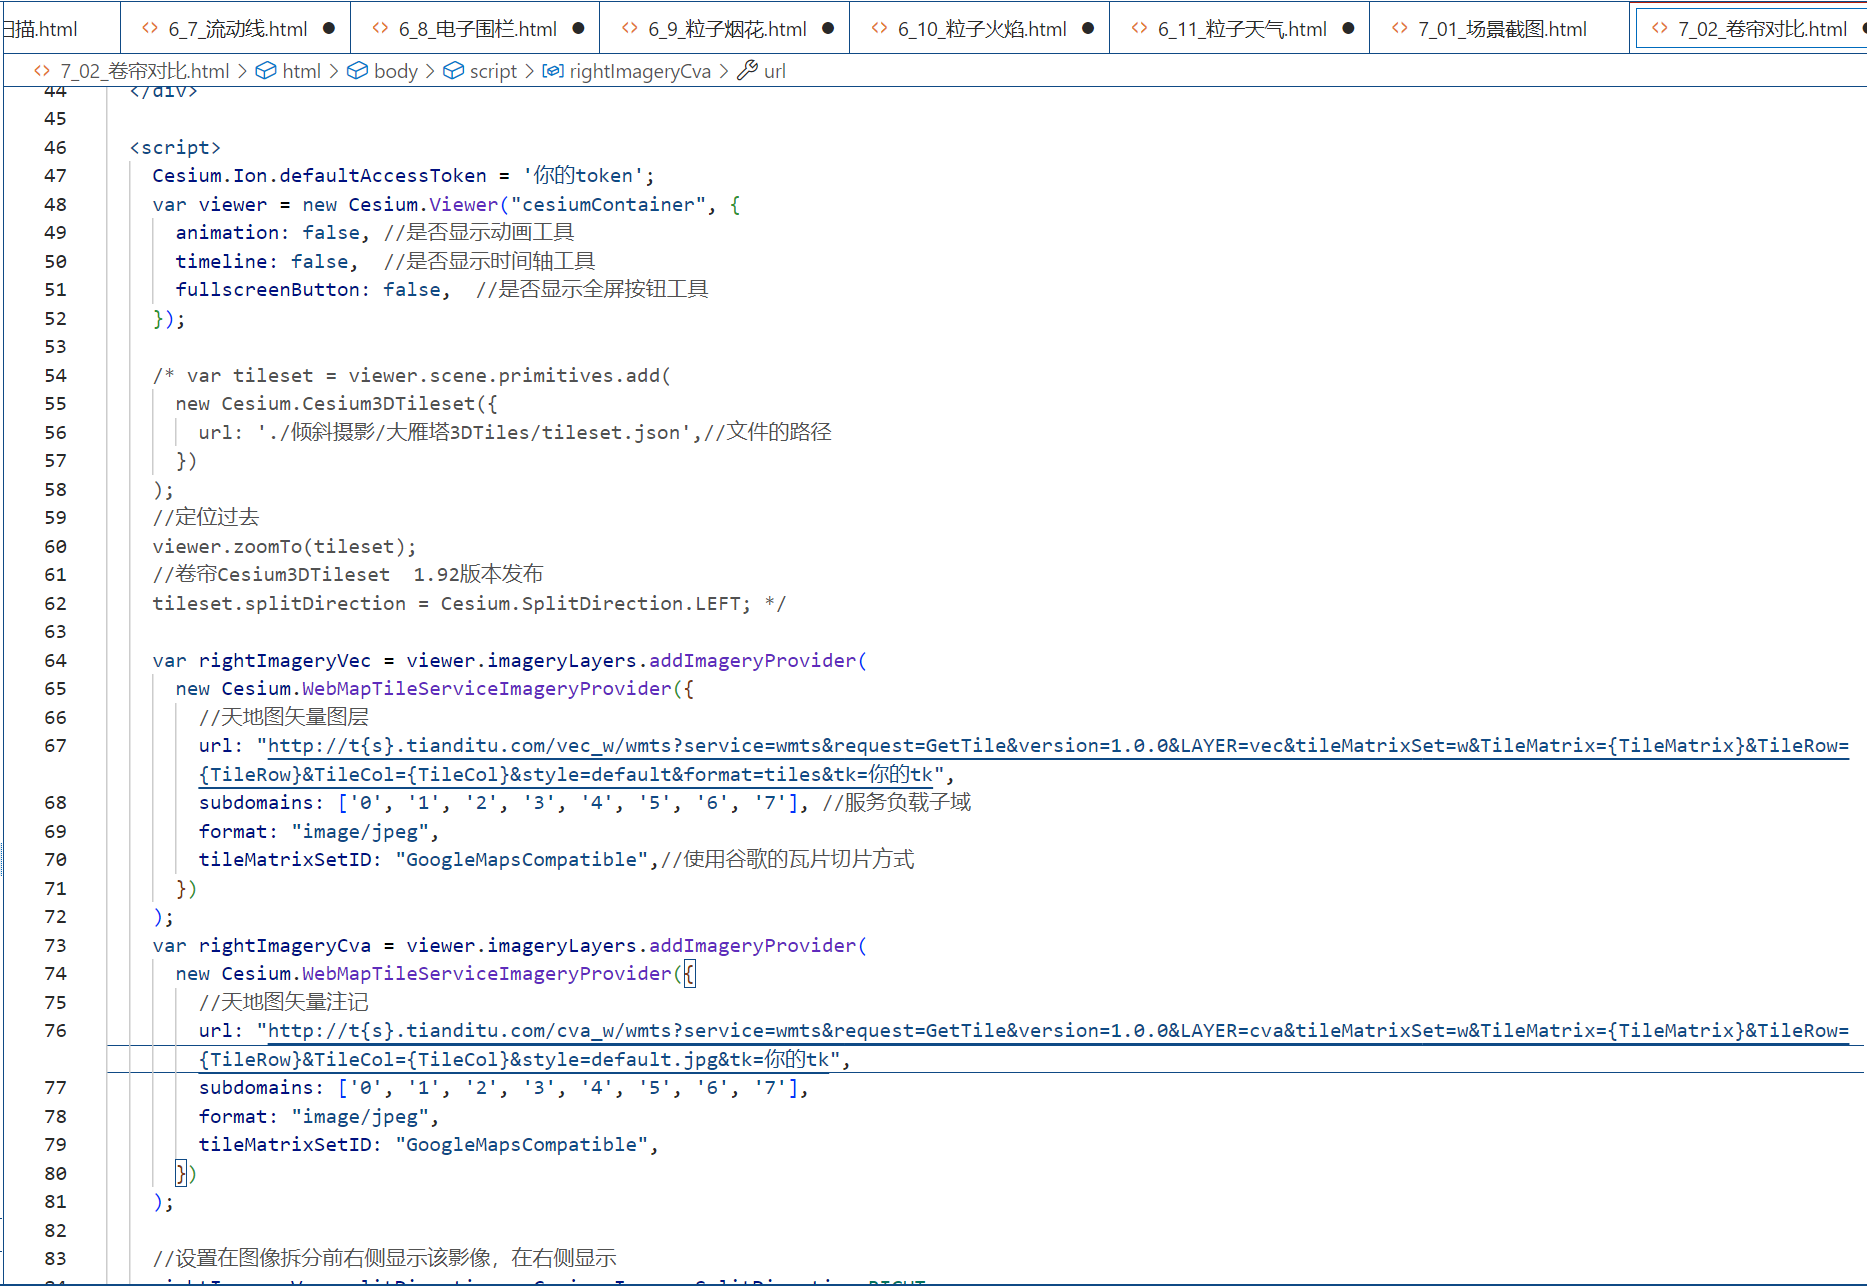Viewport: 1867px width, 1288px height.
Task: Click 'timeline: false' on line 50
Action: [261, 262]
